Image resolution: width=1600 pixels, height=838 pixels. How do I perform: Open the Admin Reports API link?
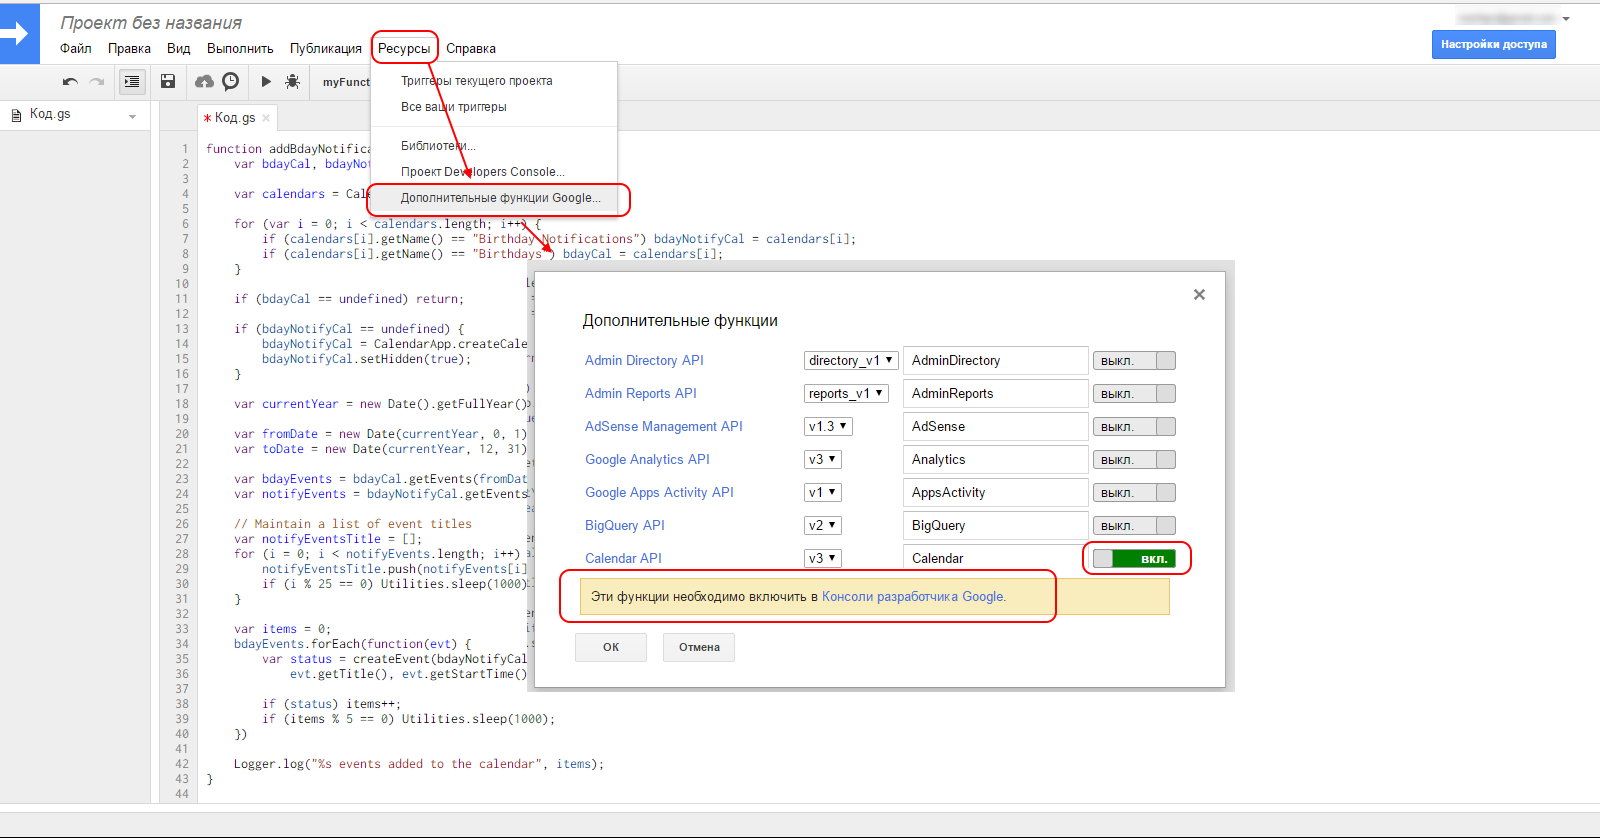(641, 393)
